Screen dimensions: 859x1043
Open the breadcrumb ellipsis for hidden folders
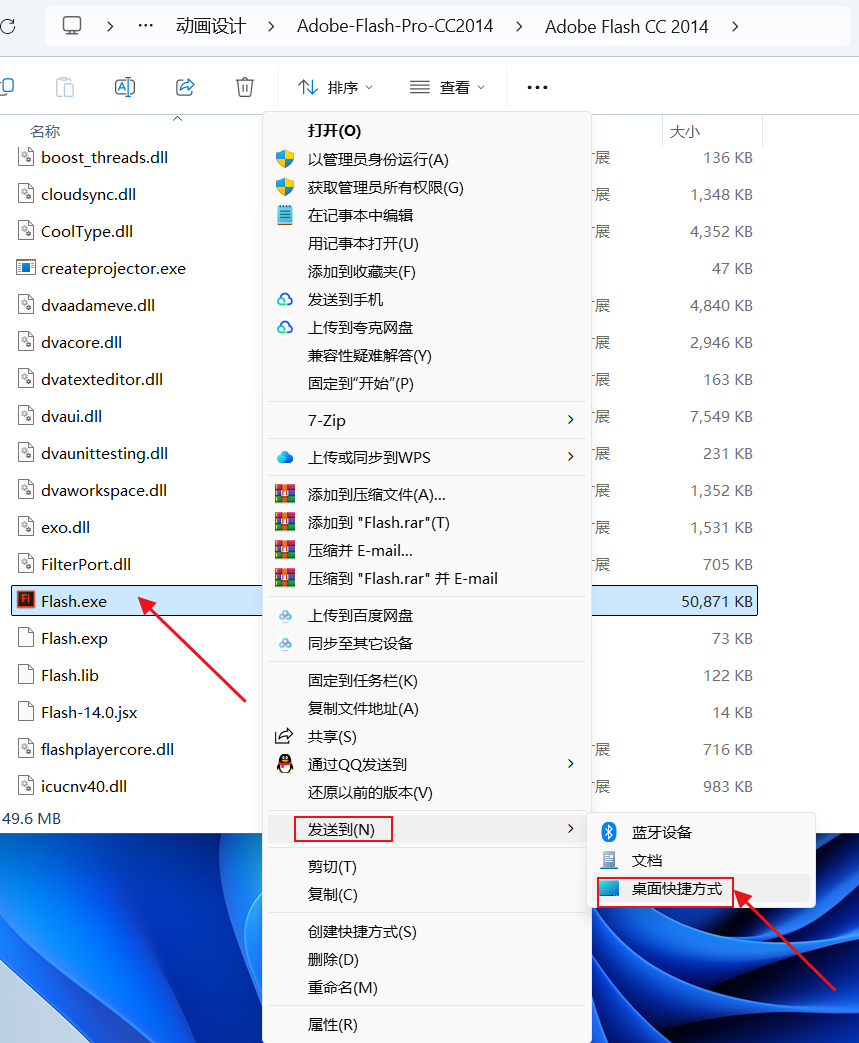(146, 26)
